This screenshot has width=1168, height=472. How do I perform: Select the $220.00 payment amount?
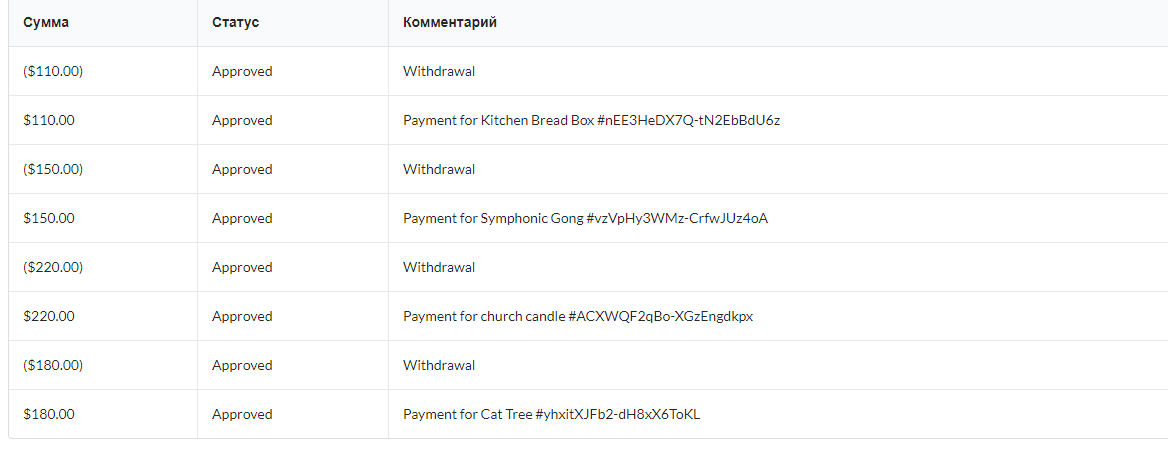49,316
